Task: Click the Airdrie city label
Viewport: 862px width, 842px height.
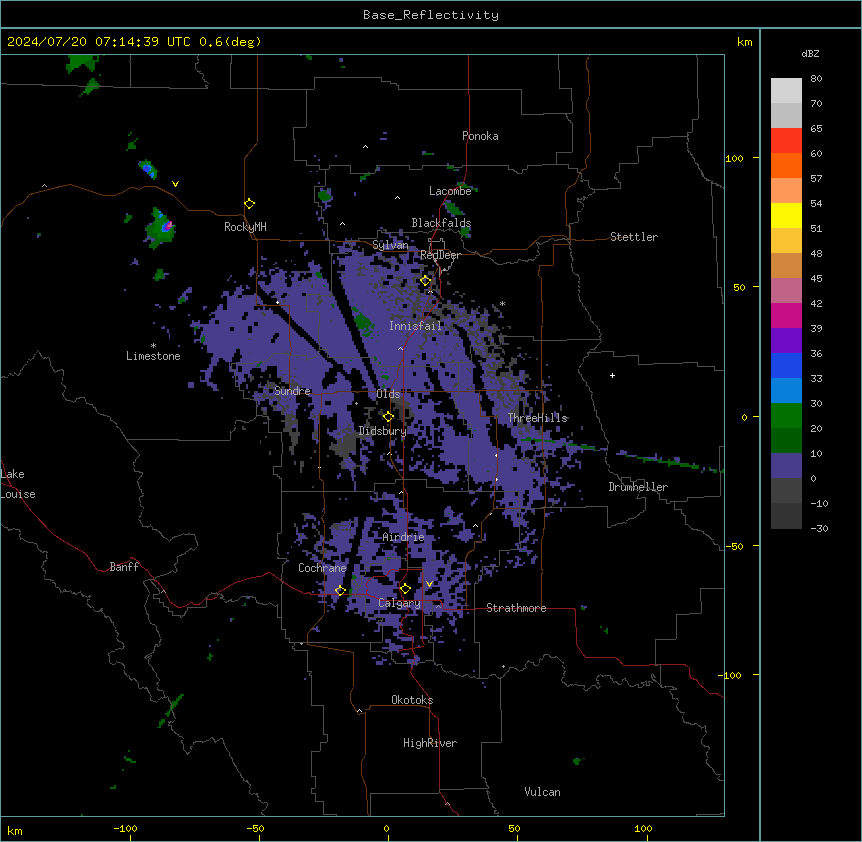Action: 404,537
